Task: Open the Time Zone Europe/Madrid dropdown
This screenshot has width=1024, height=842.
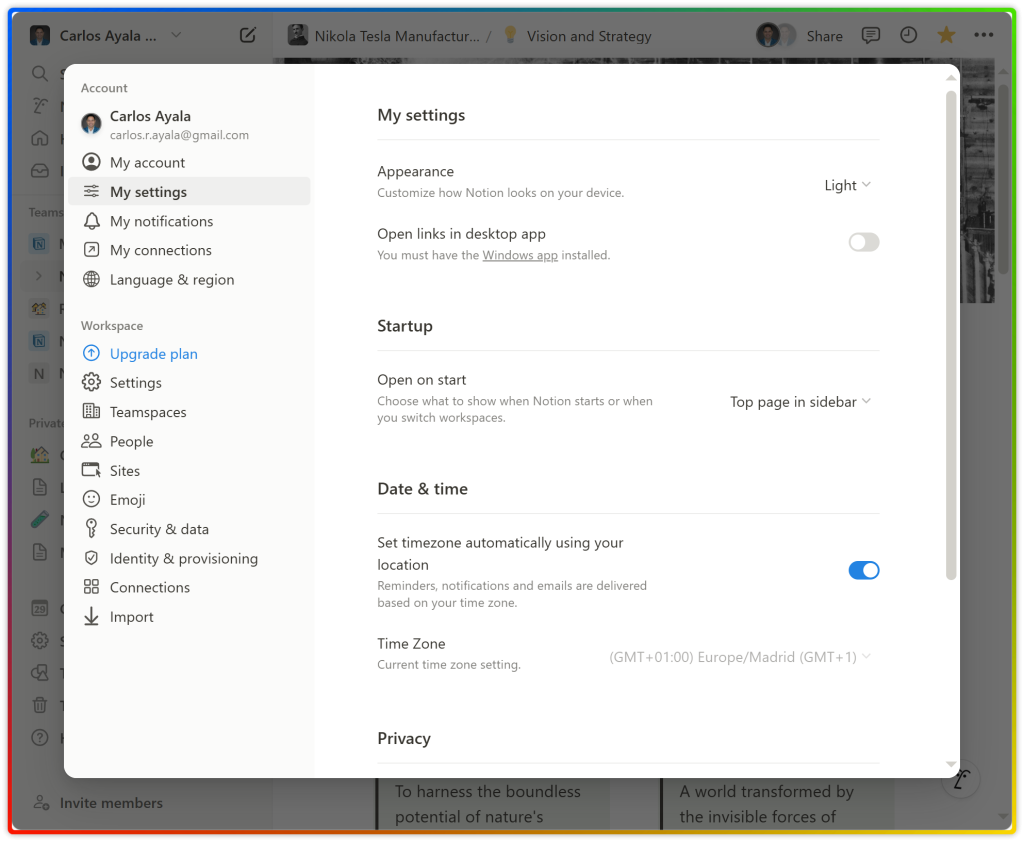Action: coord(740,657)
